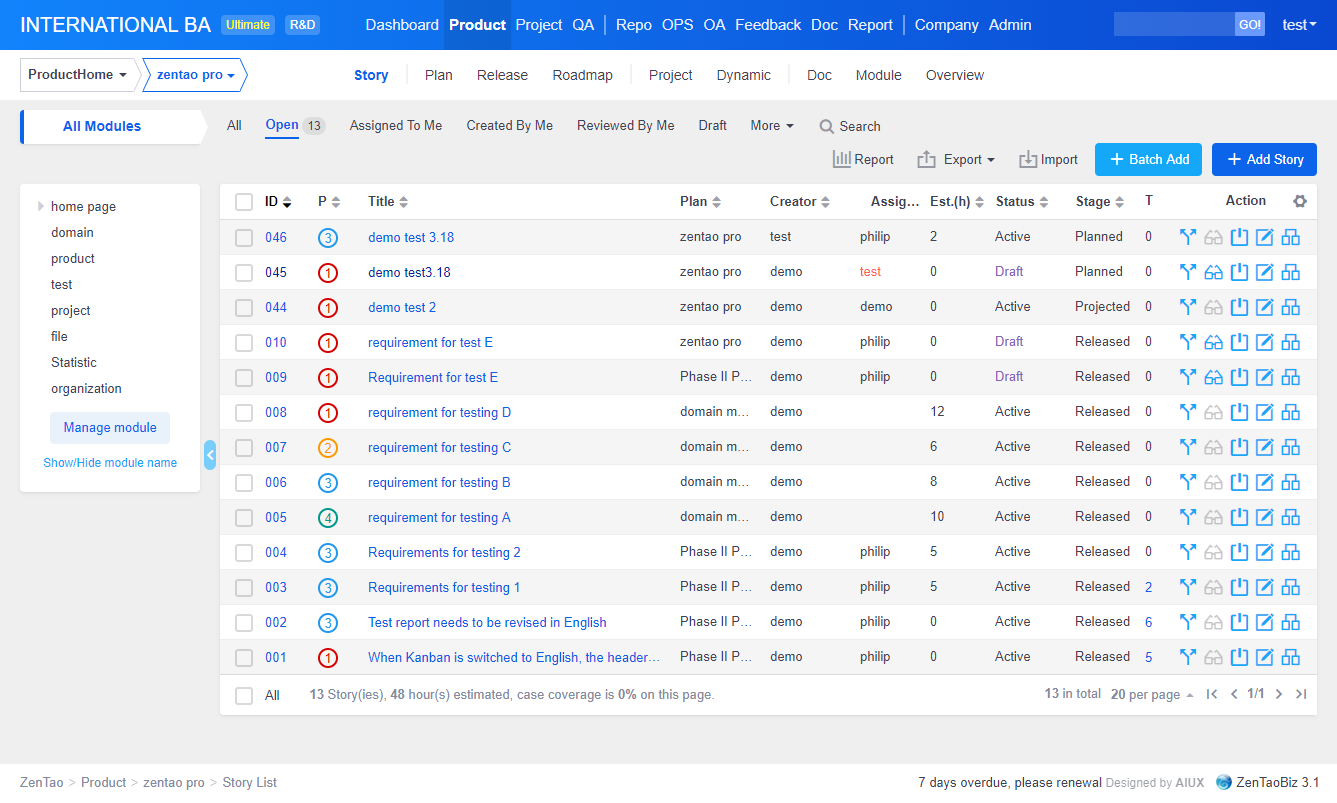The image size is (1337, 803).
Task: Select the All checkbox in the footer row
Action: click(243, 694)
